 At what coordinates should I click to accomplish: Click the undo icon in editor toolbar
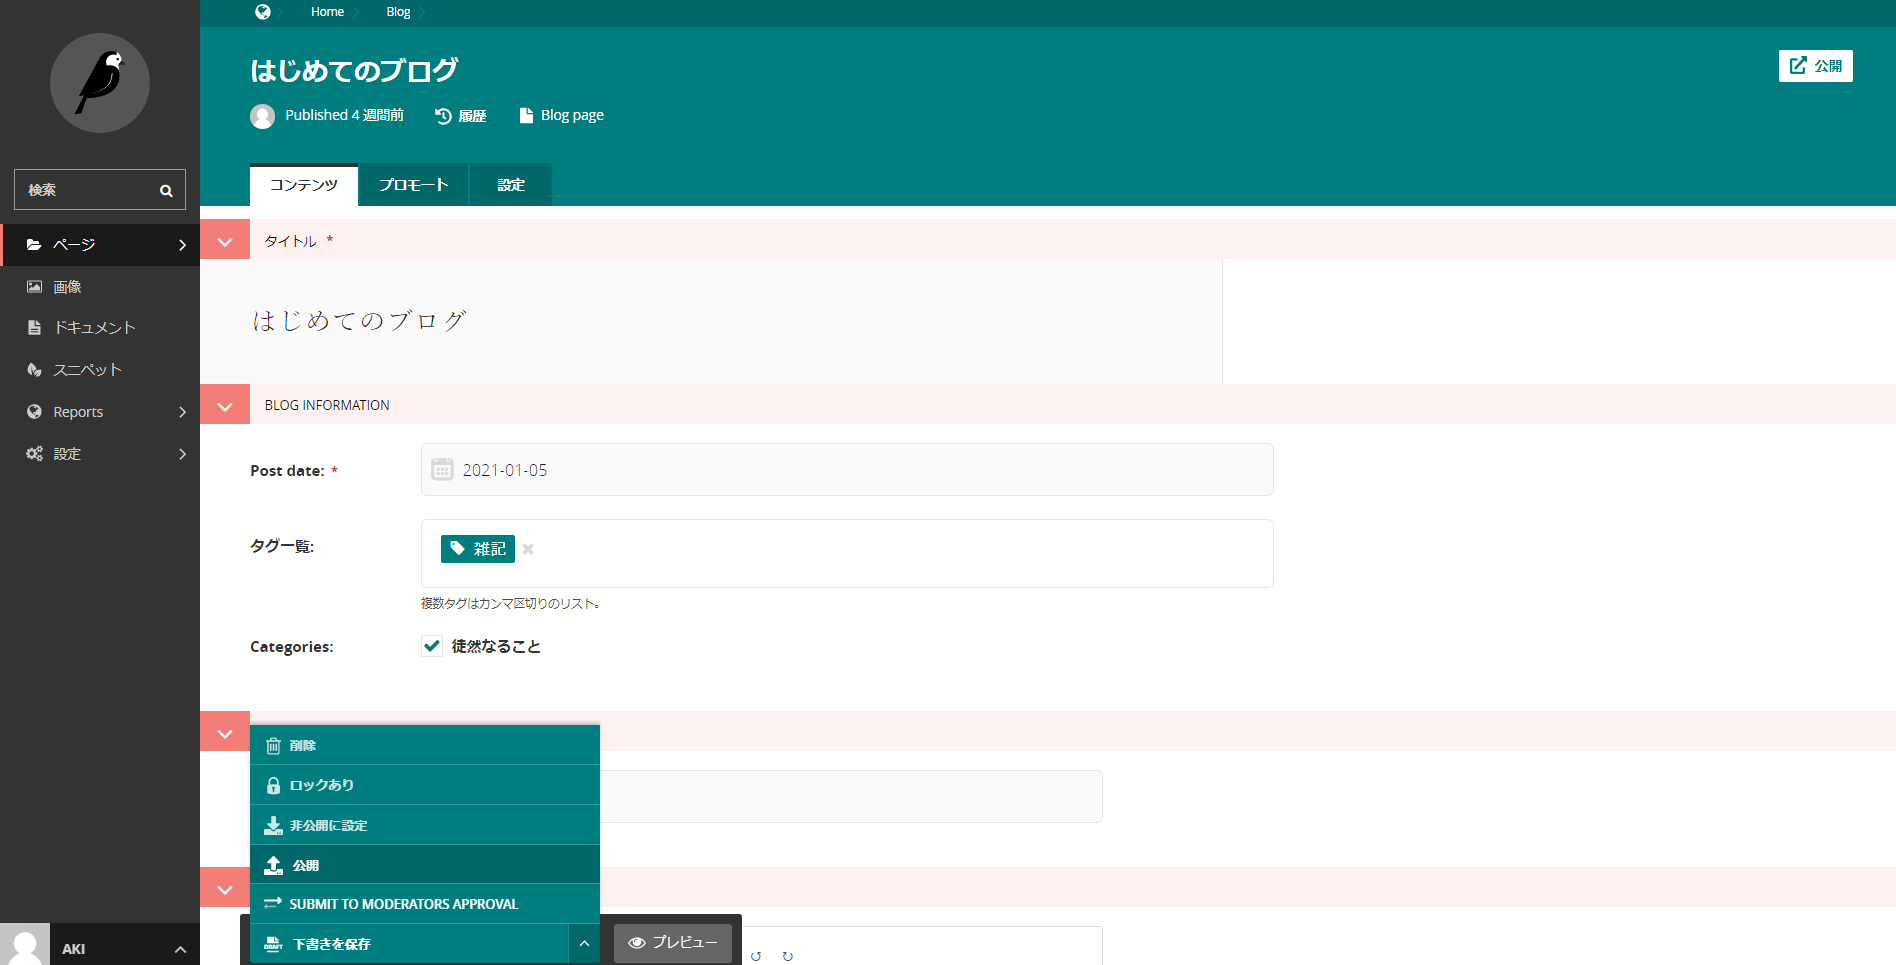pos(756,956)
